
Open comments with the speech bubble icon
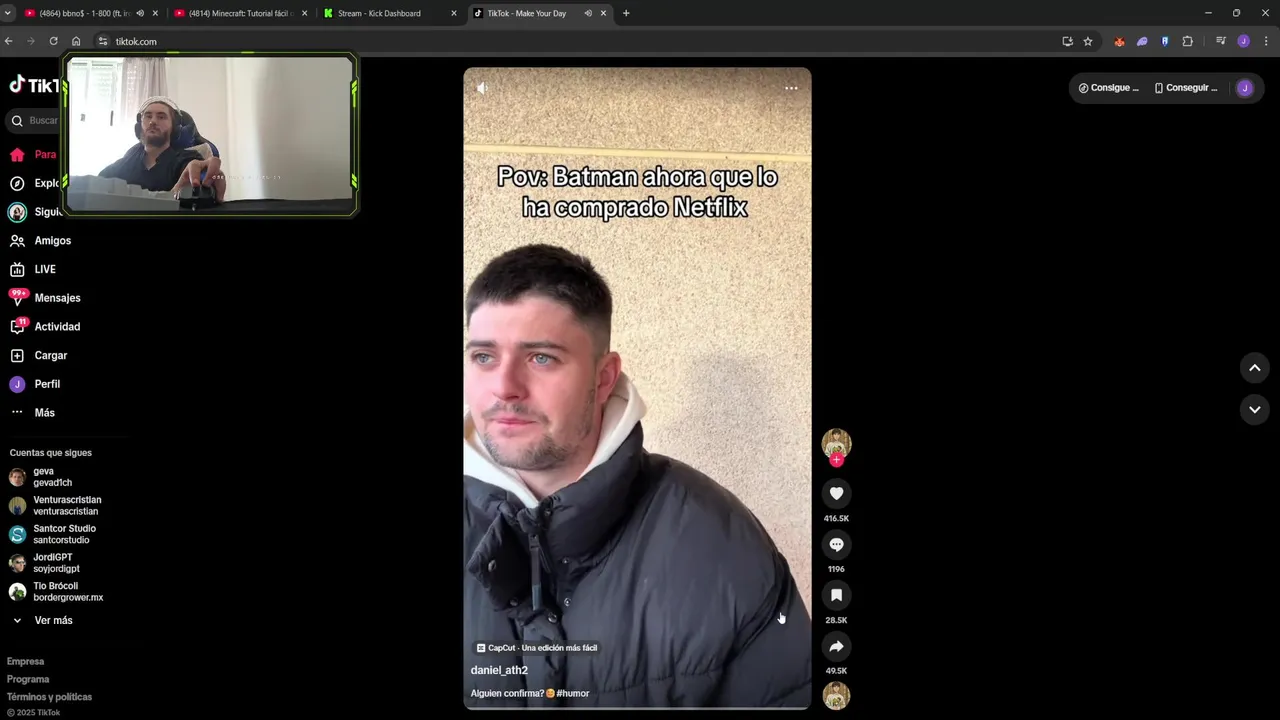(836, 544)
